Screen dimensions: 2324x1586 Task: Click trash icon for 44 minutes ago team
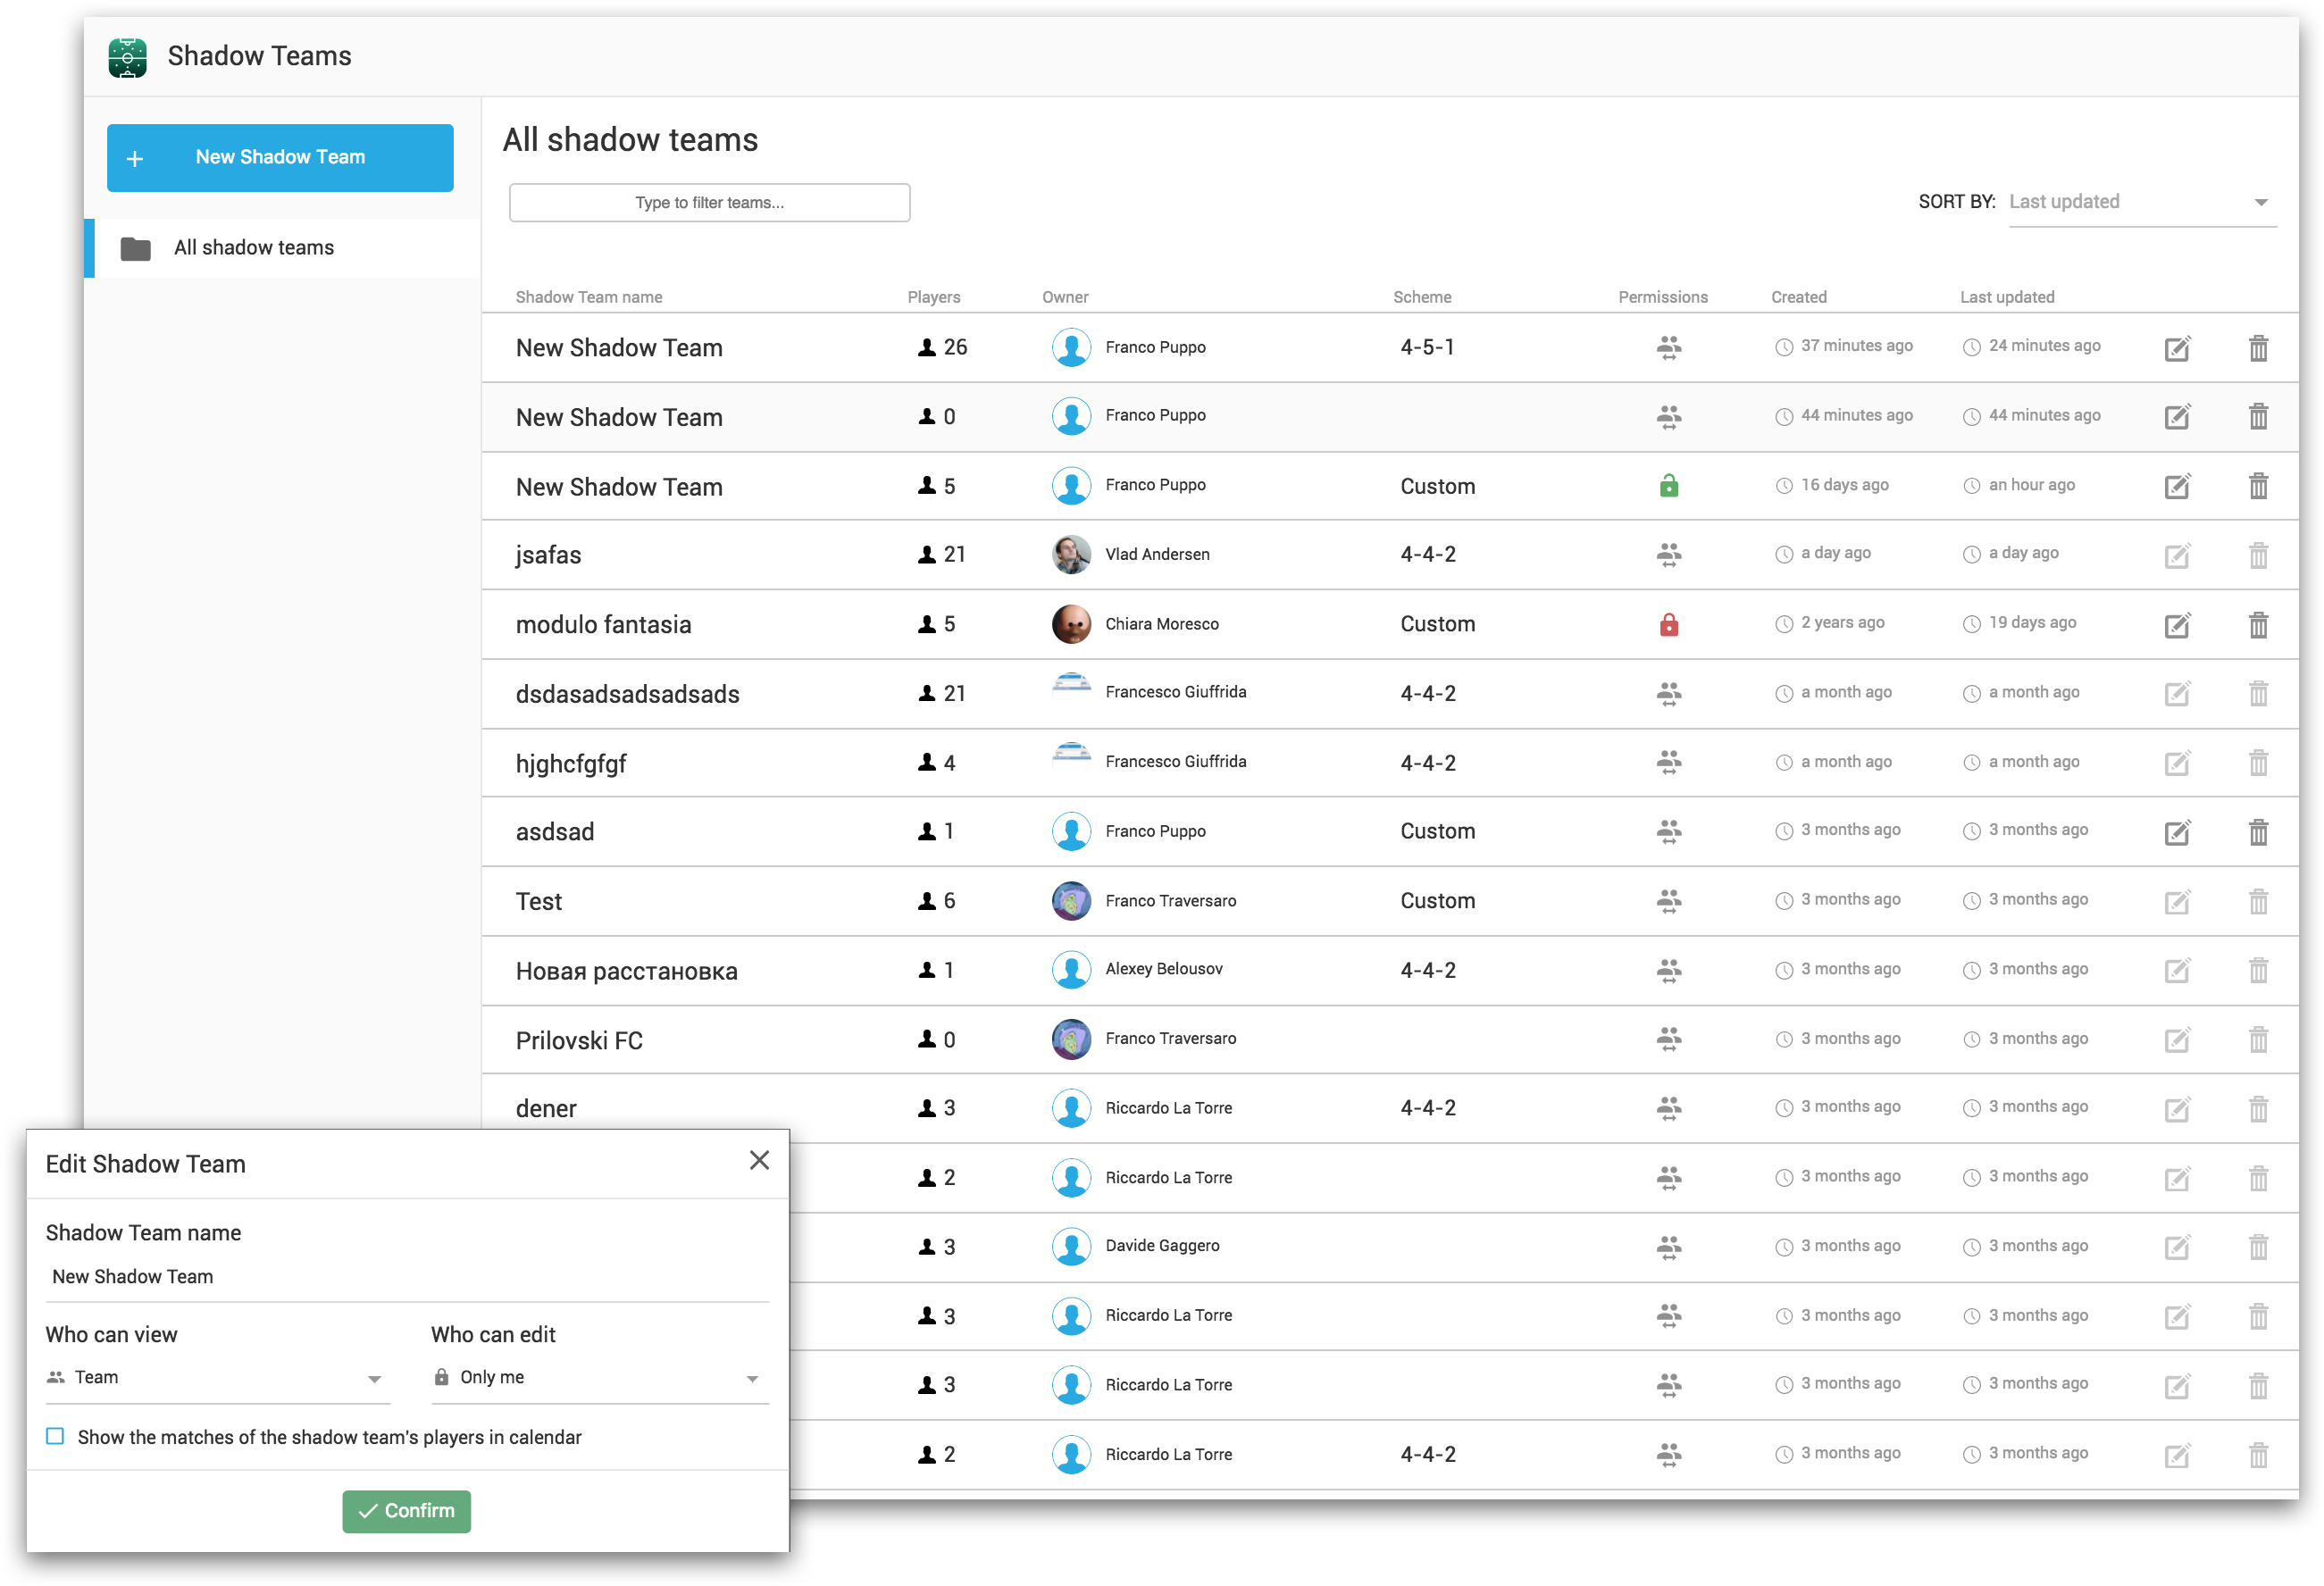[x=2257, y=417]
